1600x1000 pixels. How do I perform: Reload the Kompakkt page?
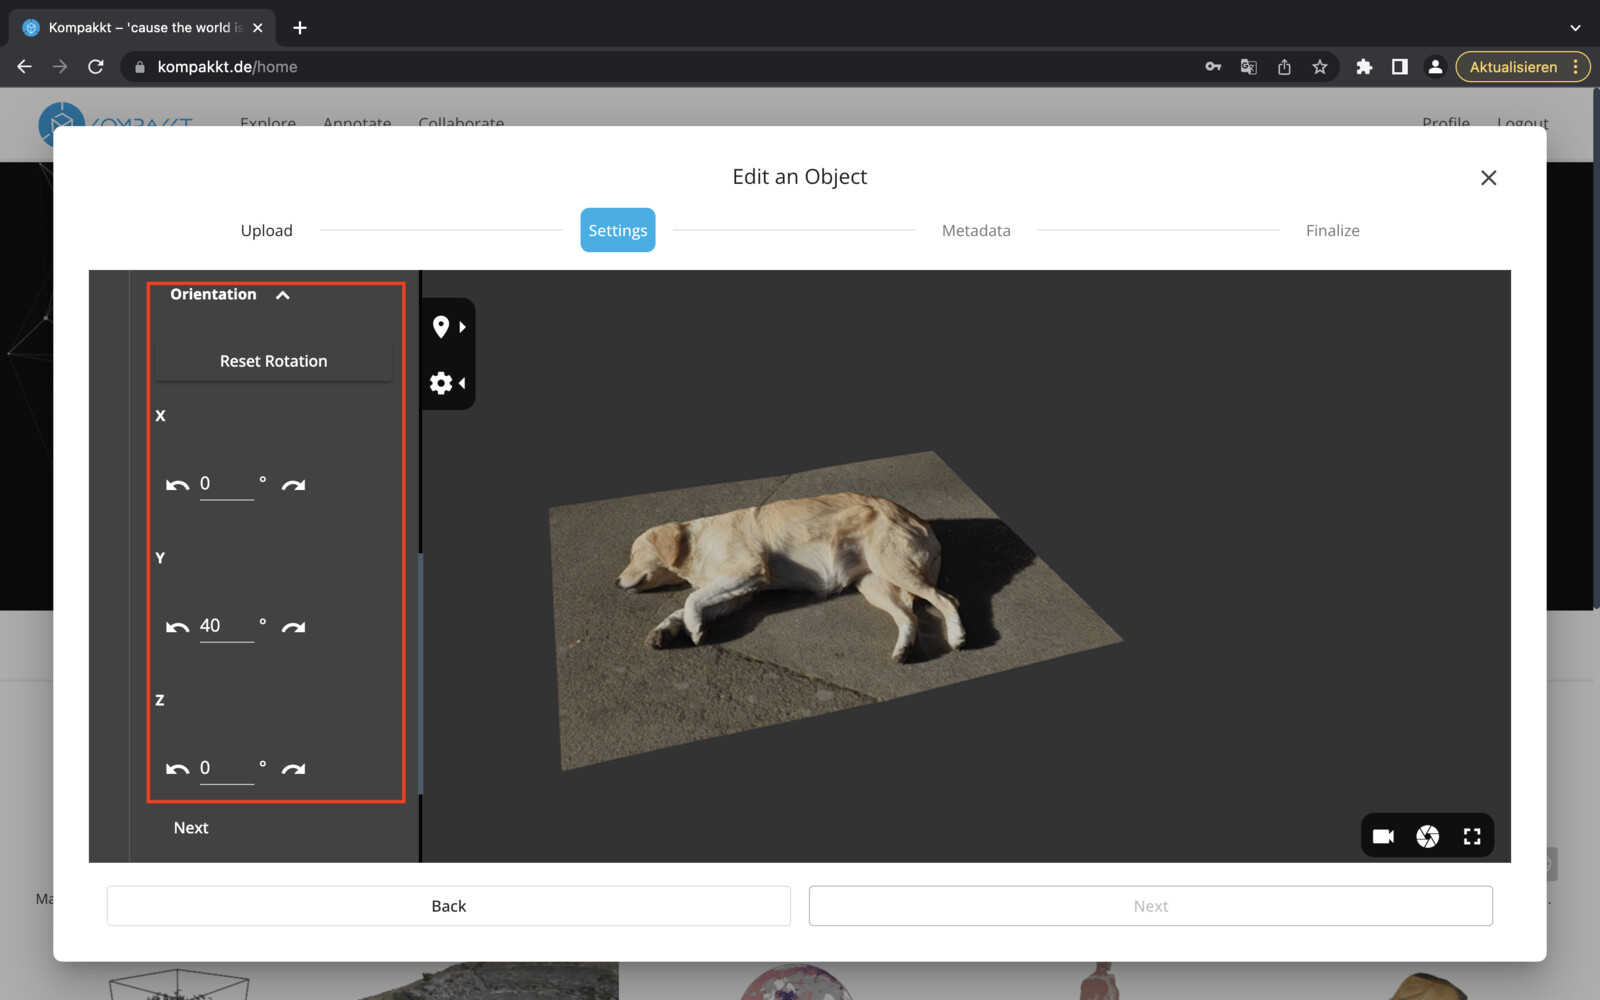tap(96, 67)
